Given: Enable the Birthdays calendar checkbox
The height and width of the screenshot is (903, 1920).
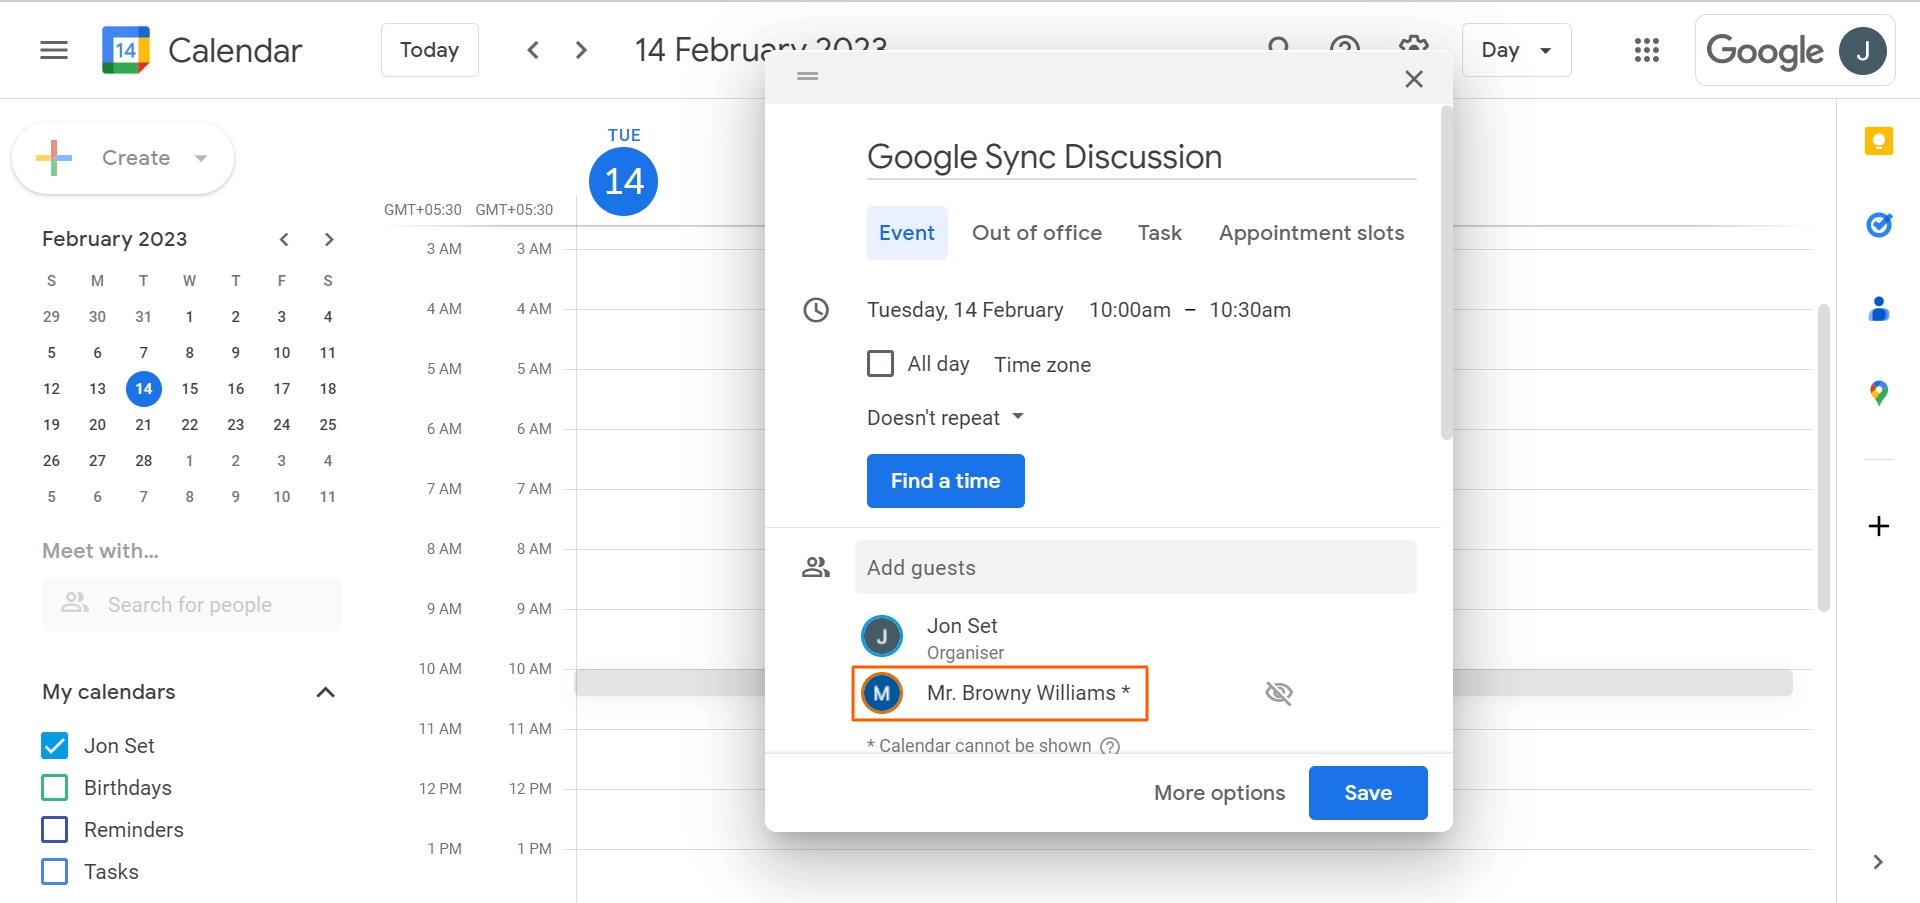Looking at the screenshot, I should pyautogui.click(x=55, y=788).
